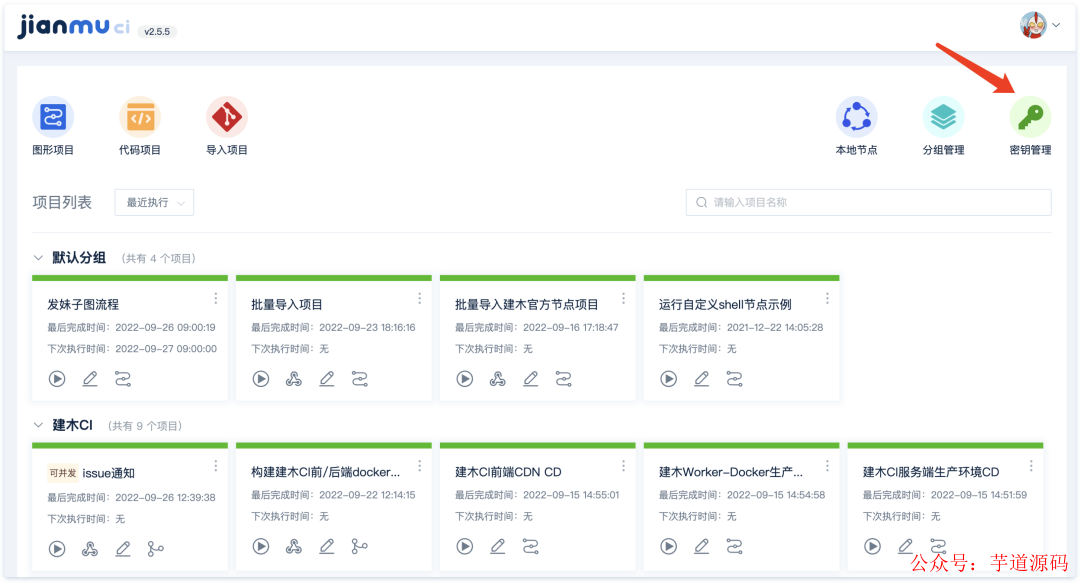This screenshot has height=583, width=1080.
Task: Run the 构建建木CI前/后端docker project
Action: pyautogui.click(x=261, y=546)
